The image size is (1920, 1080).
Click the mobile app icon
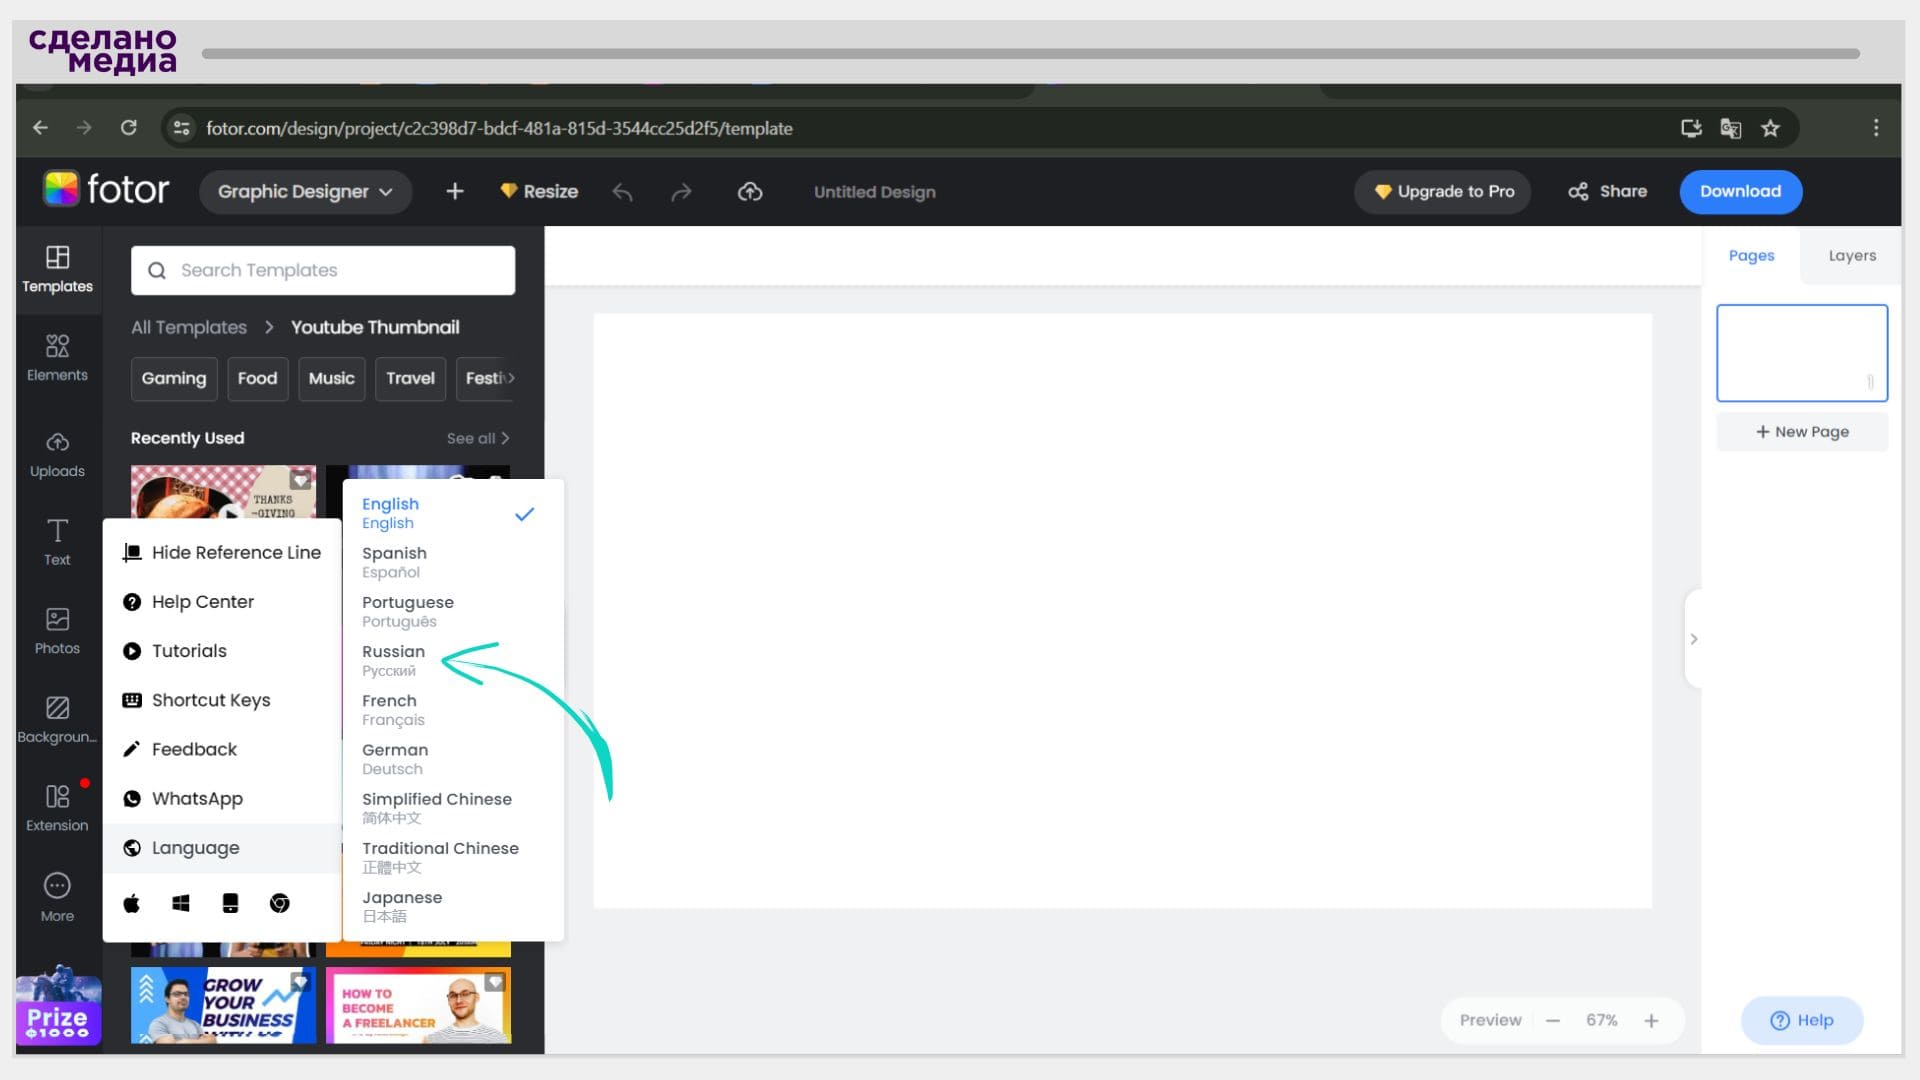click(x=230, y=904)
